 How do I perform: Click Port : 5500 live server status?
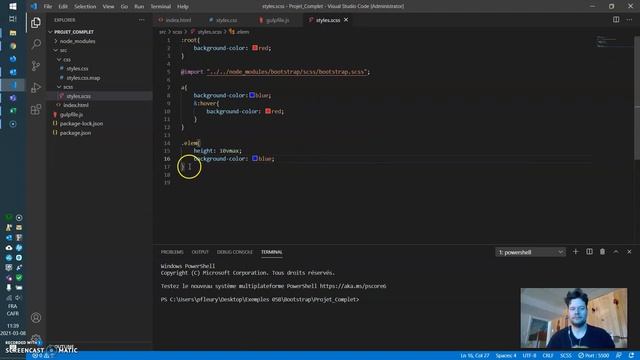(x=593, y=356)
